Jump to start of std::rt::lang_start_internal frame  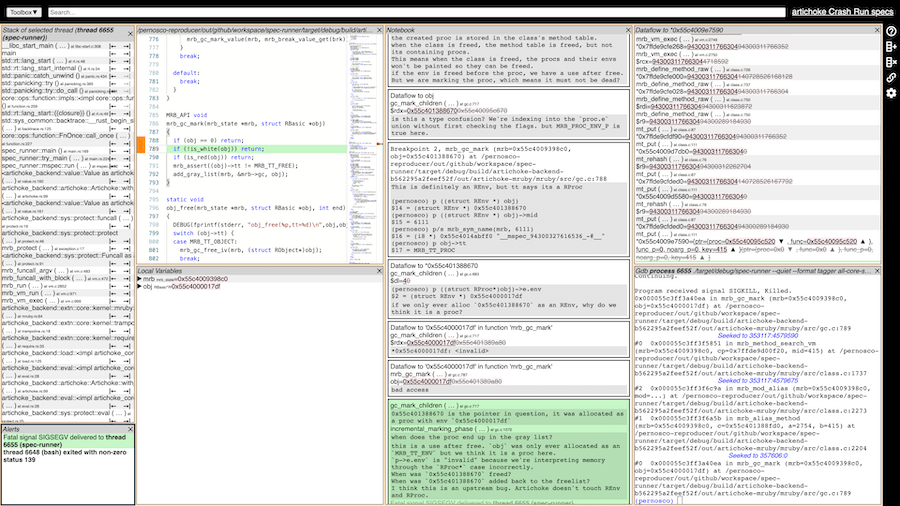tap(112, 69)
